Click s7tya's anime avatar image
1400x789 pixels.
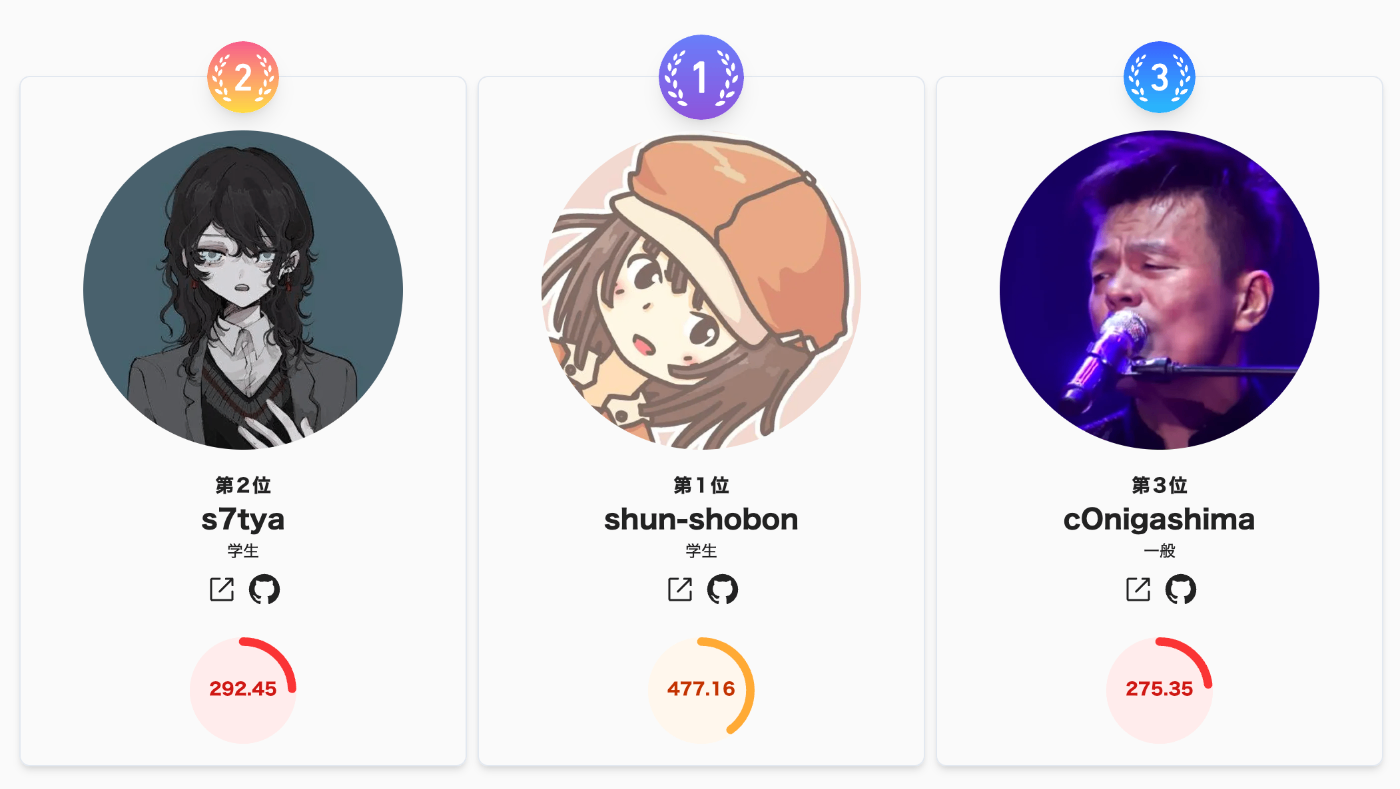coord(243,290)
